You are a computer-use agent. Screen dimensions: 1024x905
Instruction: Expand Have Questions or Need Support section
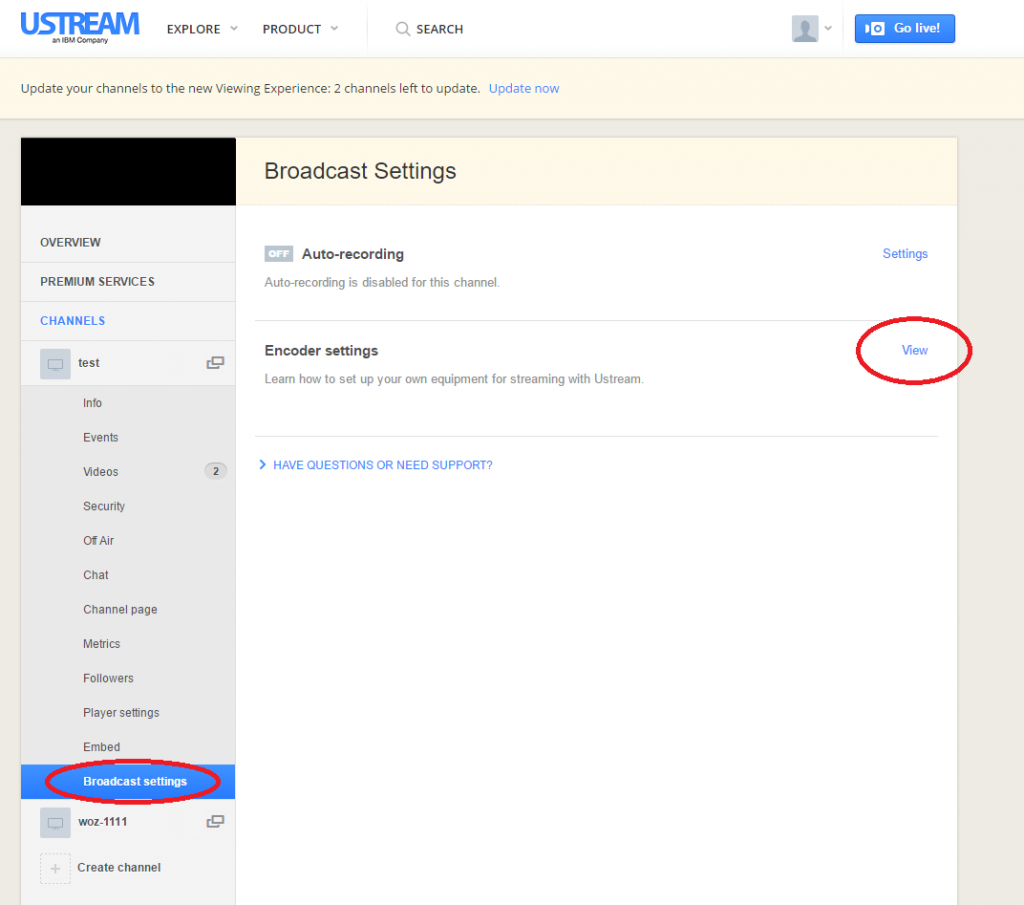click(376, 465)
